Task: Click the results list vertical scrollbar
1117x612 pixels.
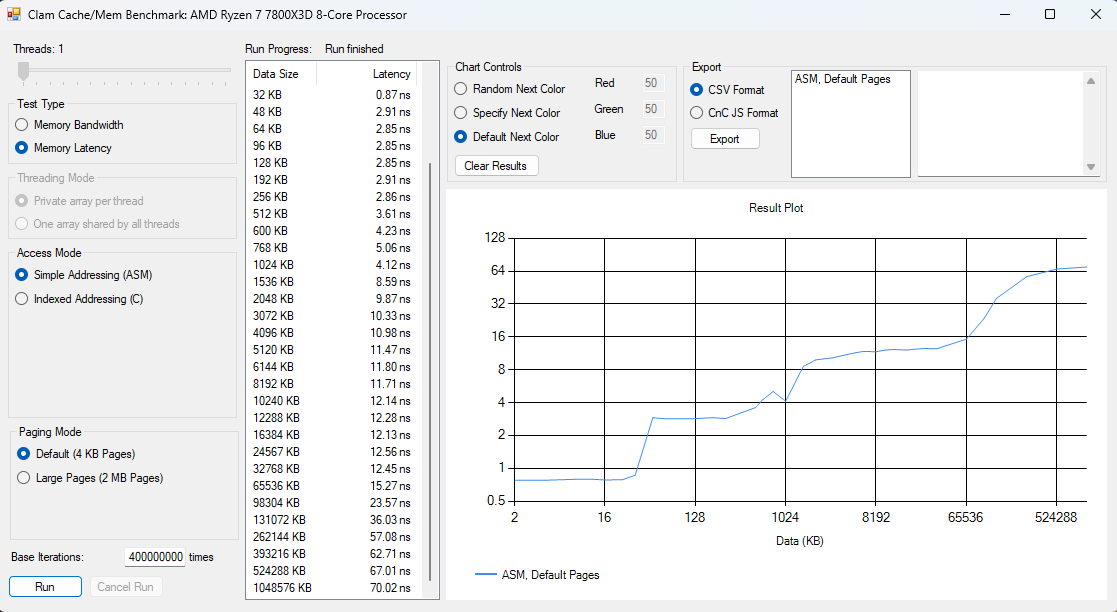Action: [x=430, y=373]
